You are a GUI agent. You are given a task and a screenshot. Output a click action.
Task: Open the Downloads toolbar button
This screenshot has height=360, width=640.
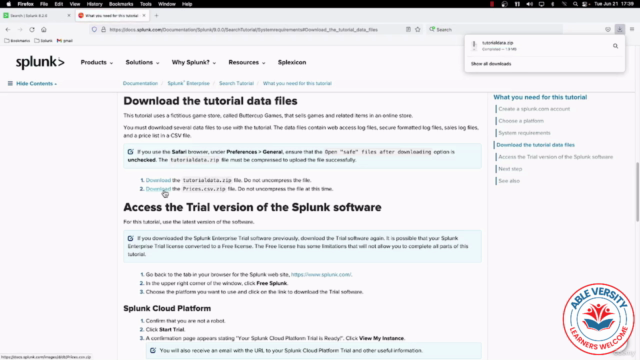(620, 29)
